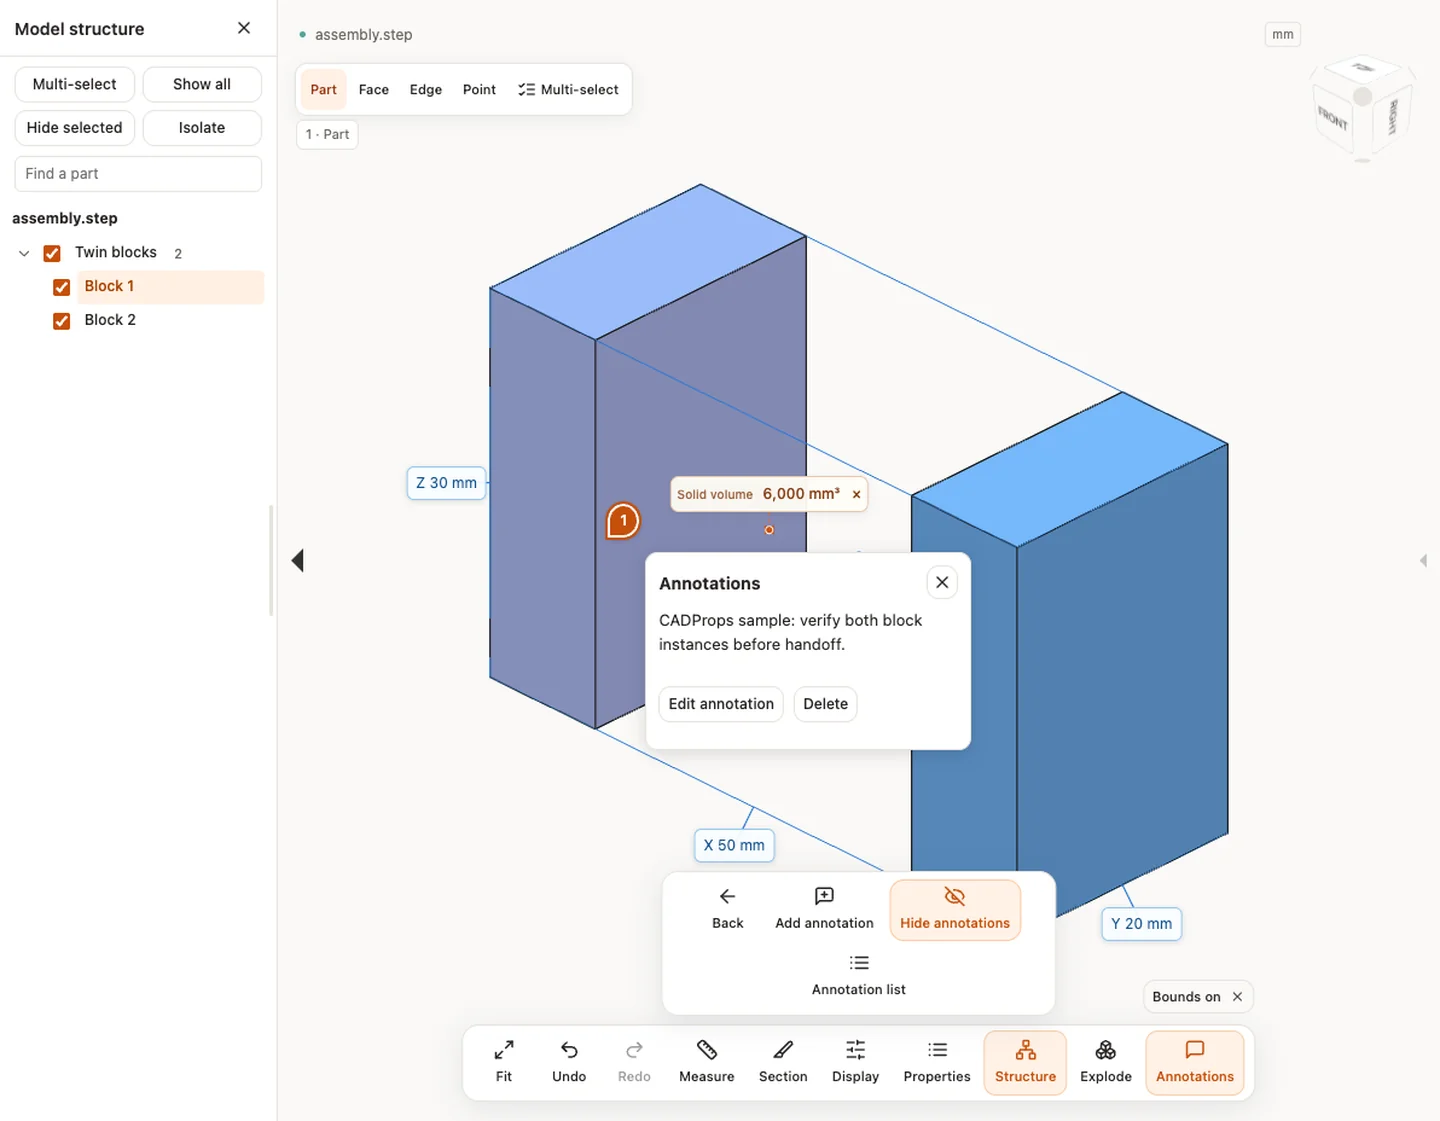The image size is (1440, 1121).
Task: Open the Explode tool
Action: click(1105, 1062)
